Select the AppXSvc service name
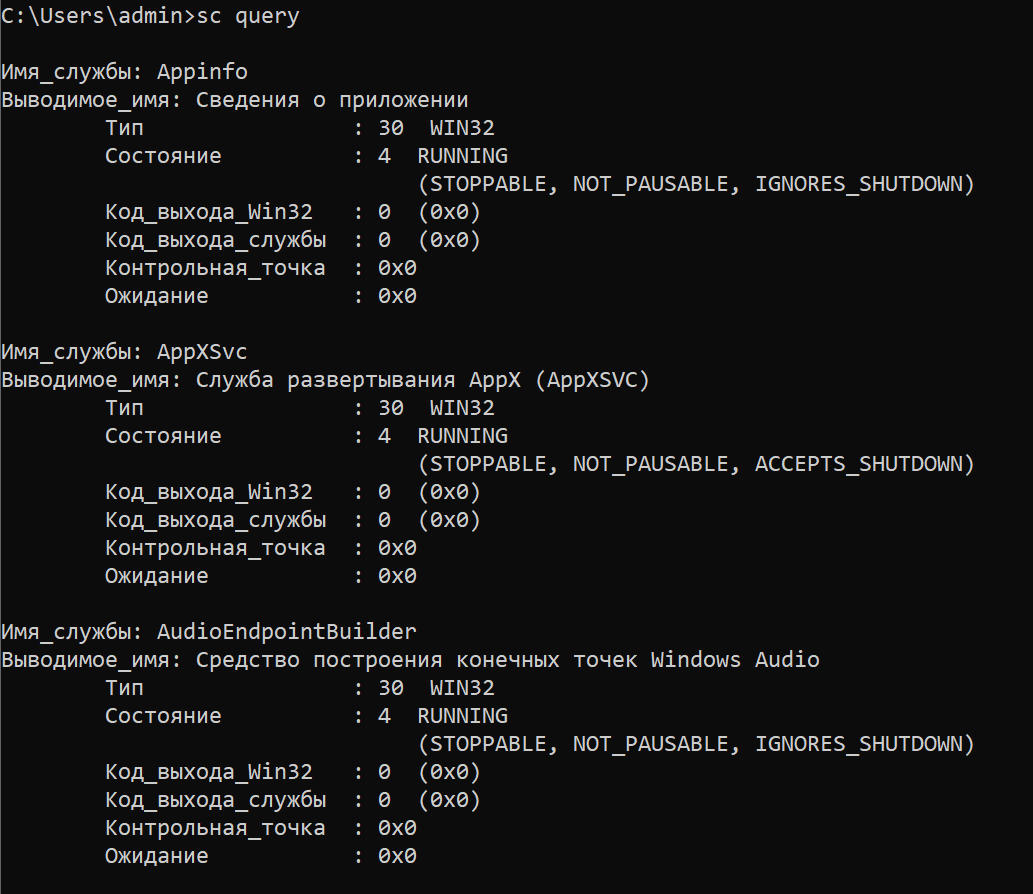Viewport: 1033px width, 894px height. (202, 352)
